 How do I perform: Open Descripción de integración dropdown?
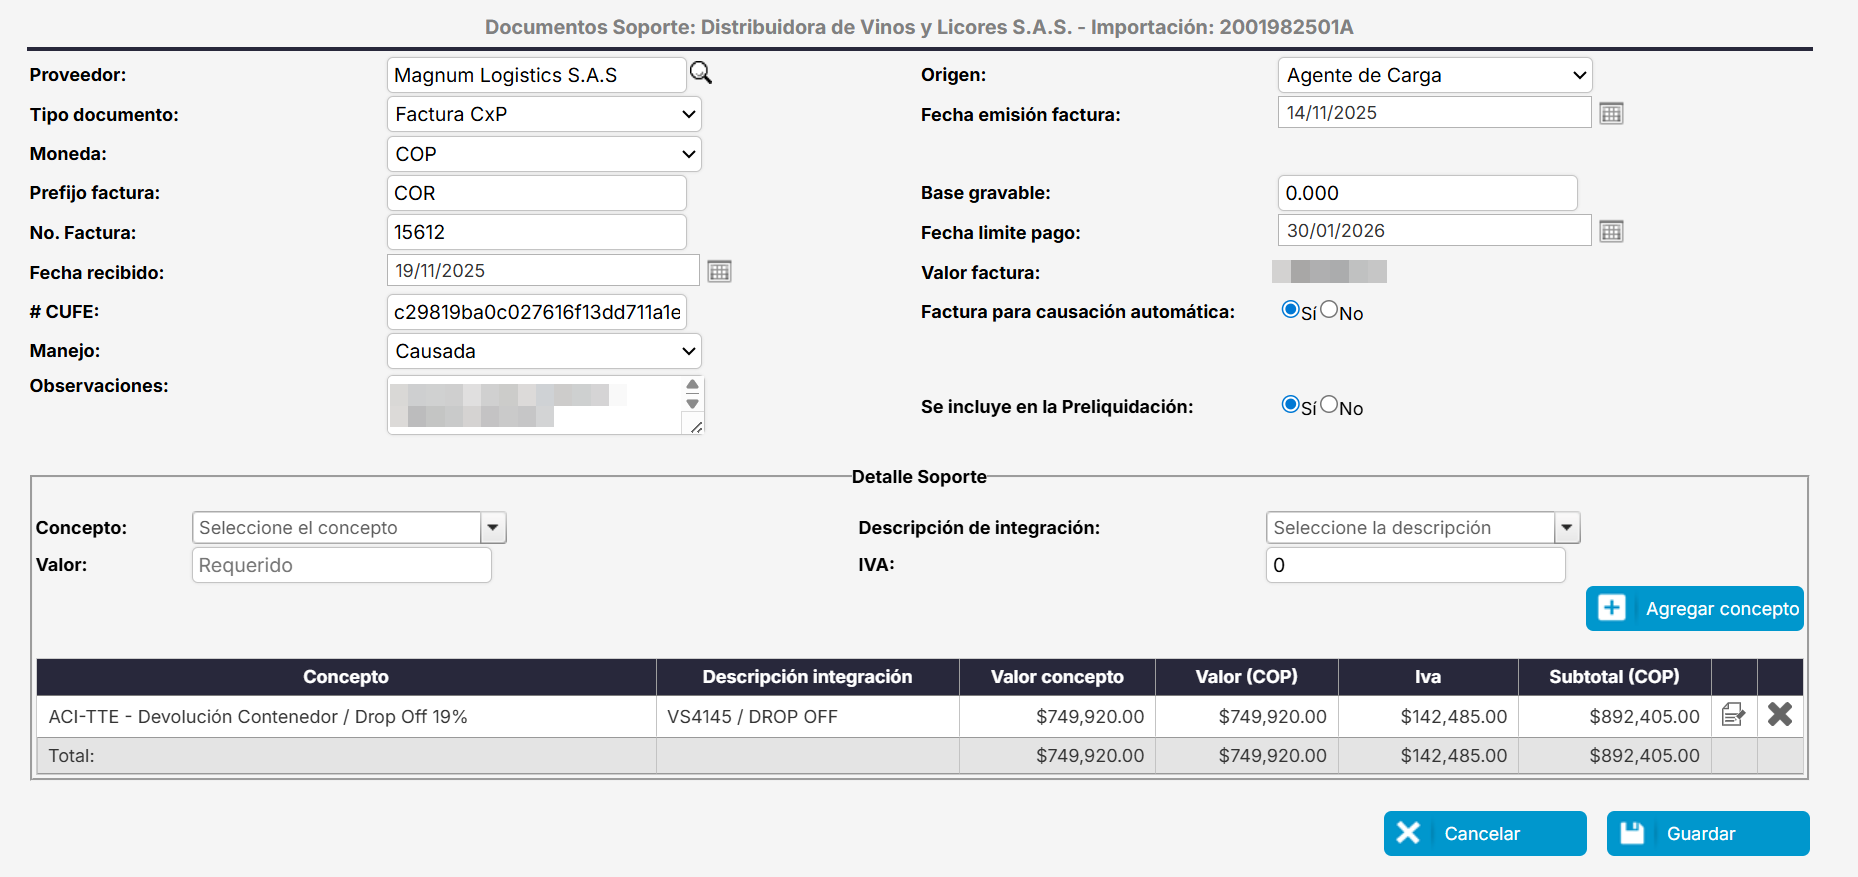click(x=1567, y=527)
